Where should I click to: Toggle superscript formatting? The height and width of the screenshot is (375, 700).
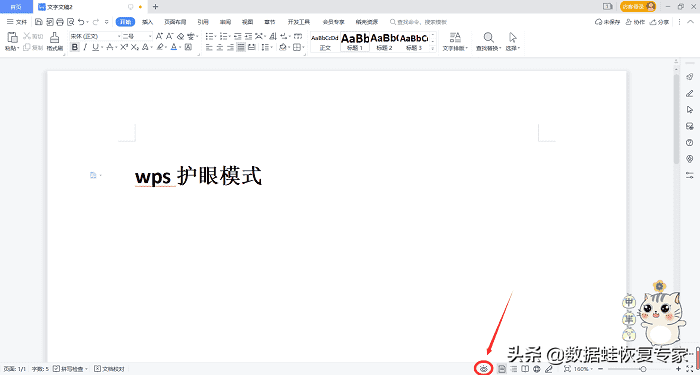[x=124, y=47]
